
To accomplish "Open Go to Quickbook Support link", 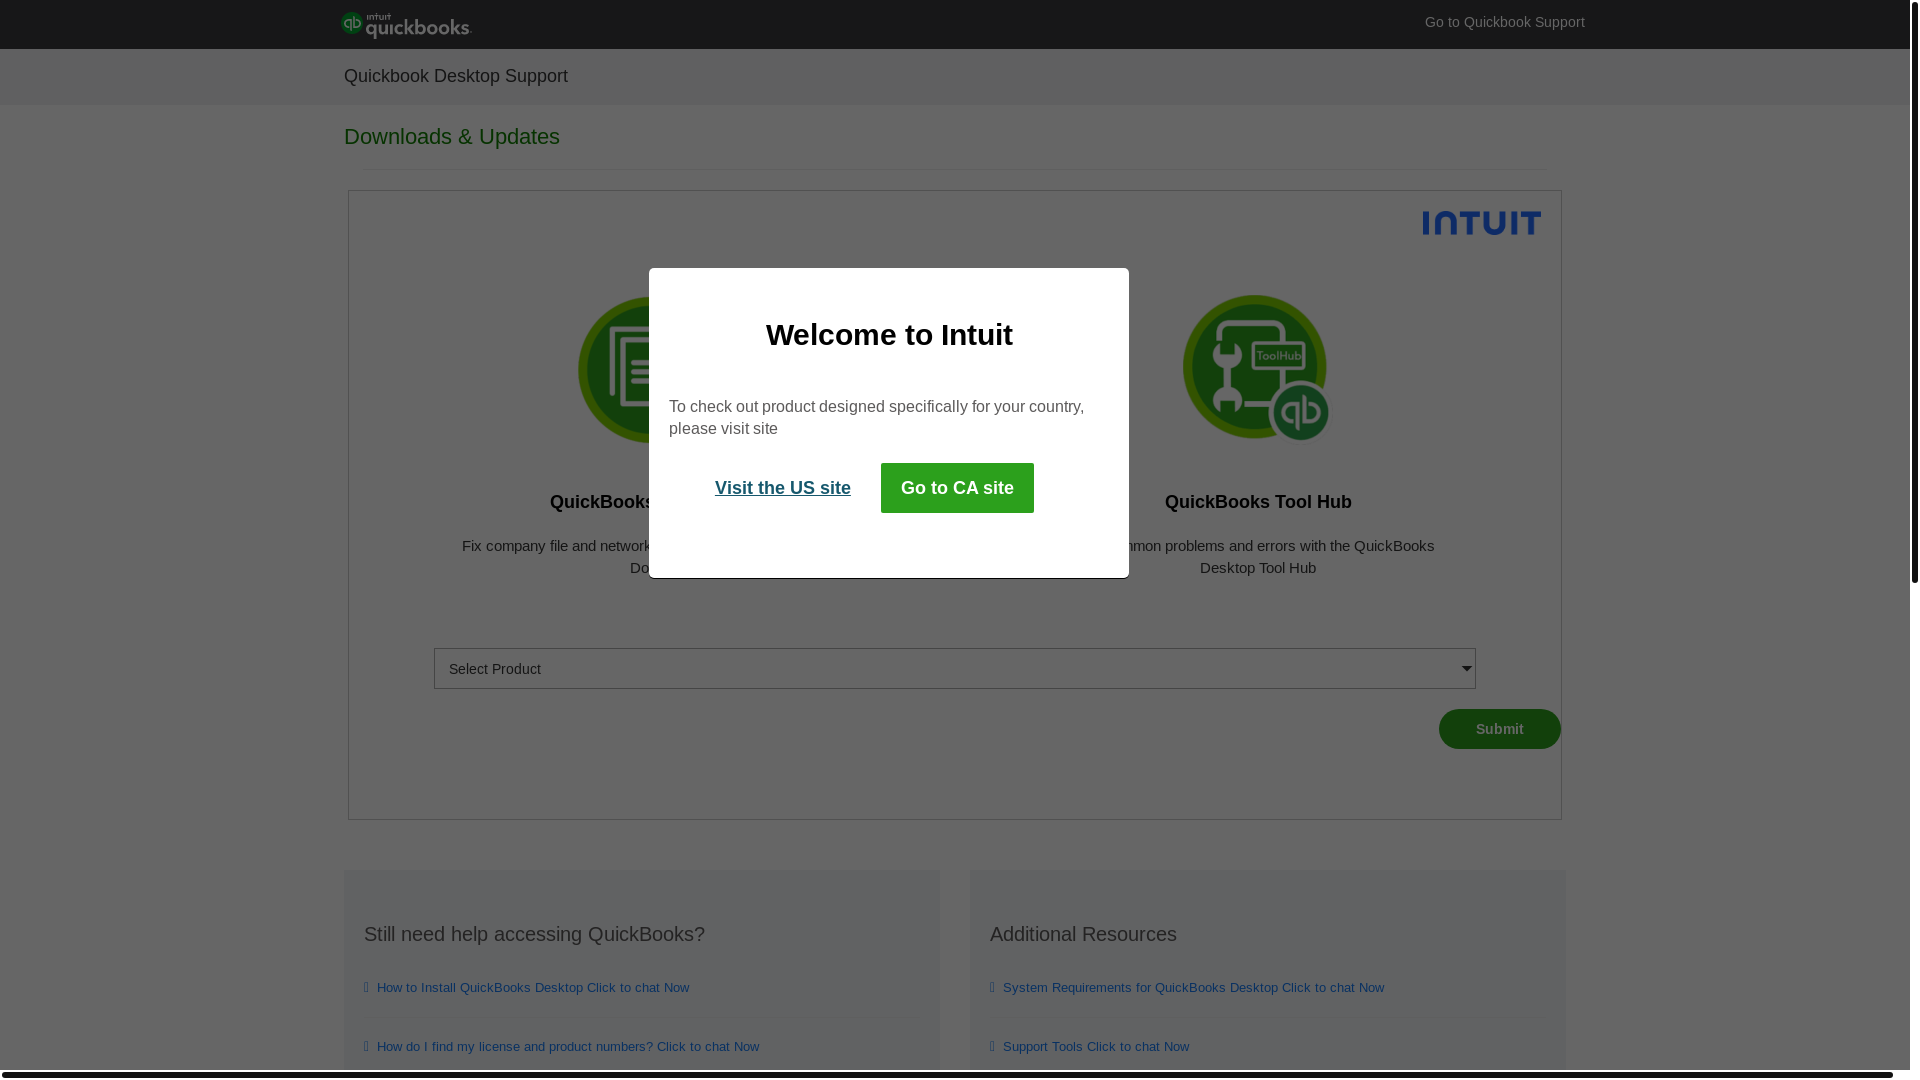I will tap(1504, 22).
